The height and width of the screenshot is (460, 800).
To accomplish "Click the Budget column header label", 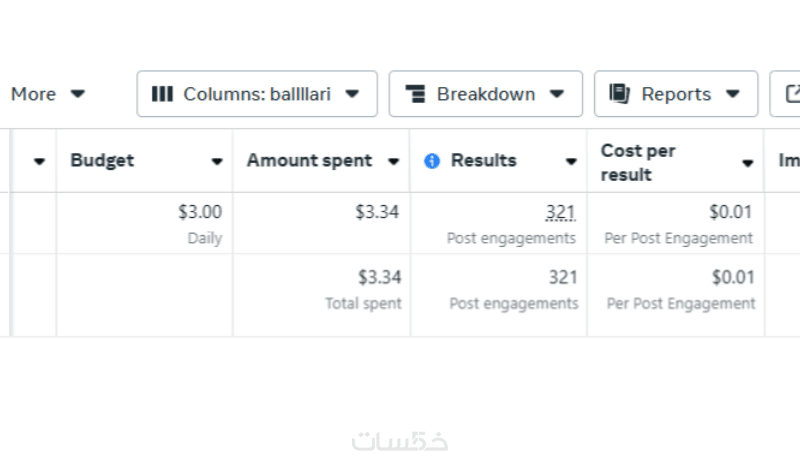I will [102, 161].
